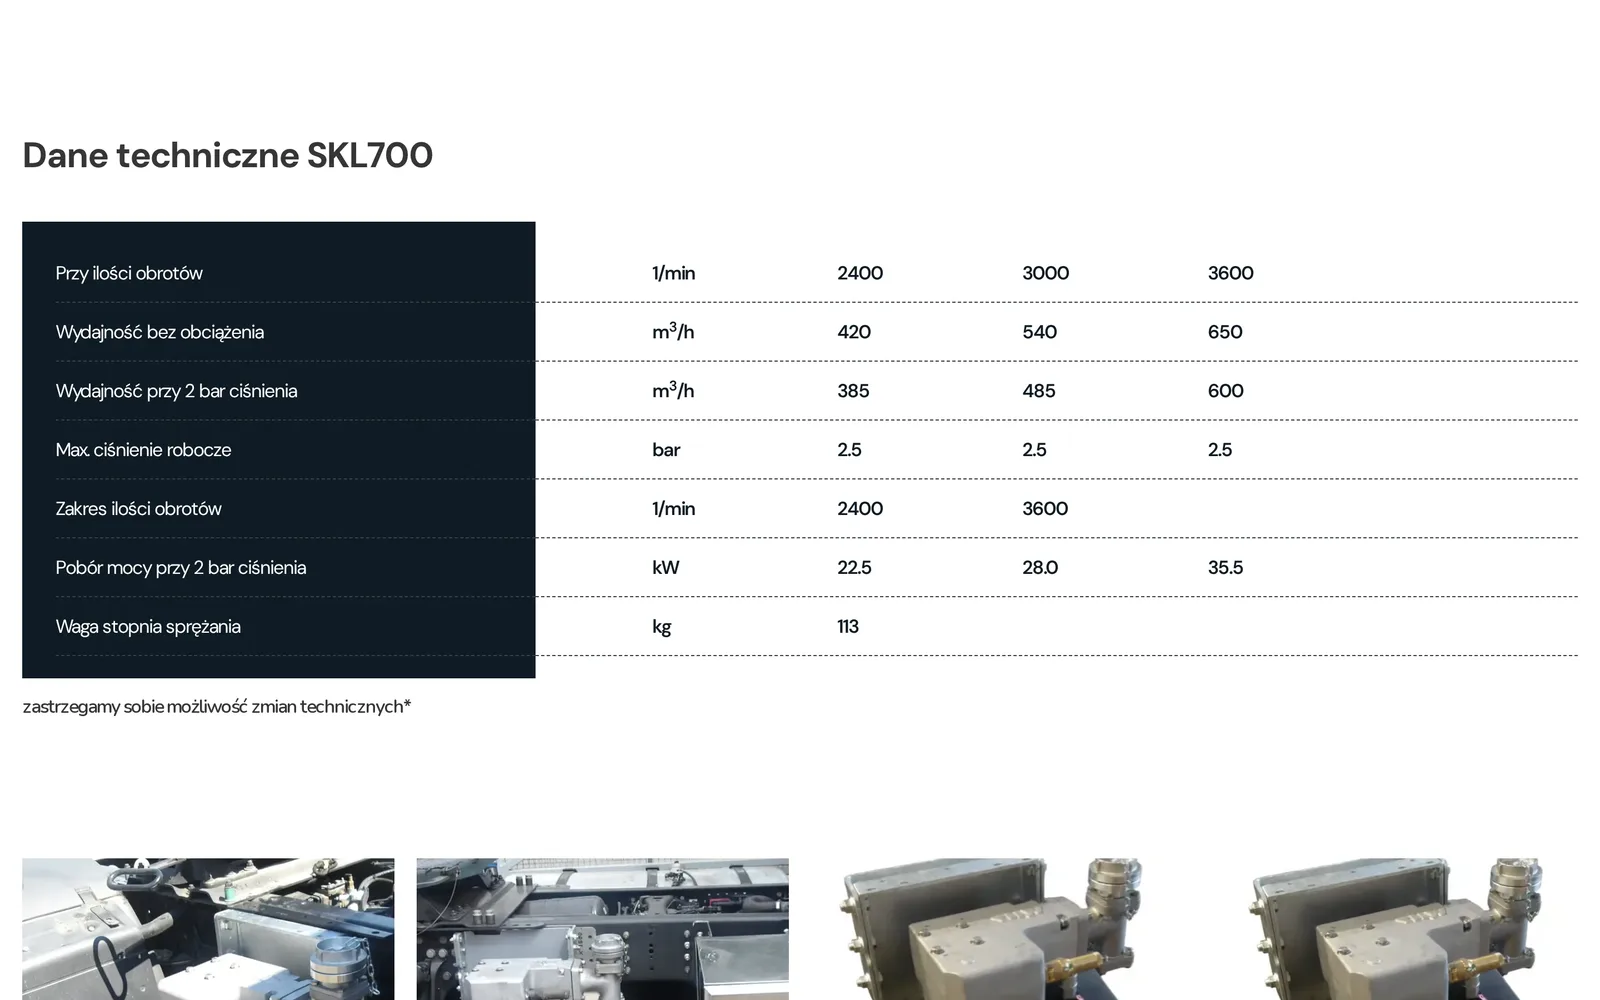Screen dimensions: 1600x1000
Task: Open the second photo showing truck chassis
Action: point(602,929)
